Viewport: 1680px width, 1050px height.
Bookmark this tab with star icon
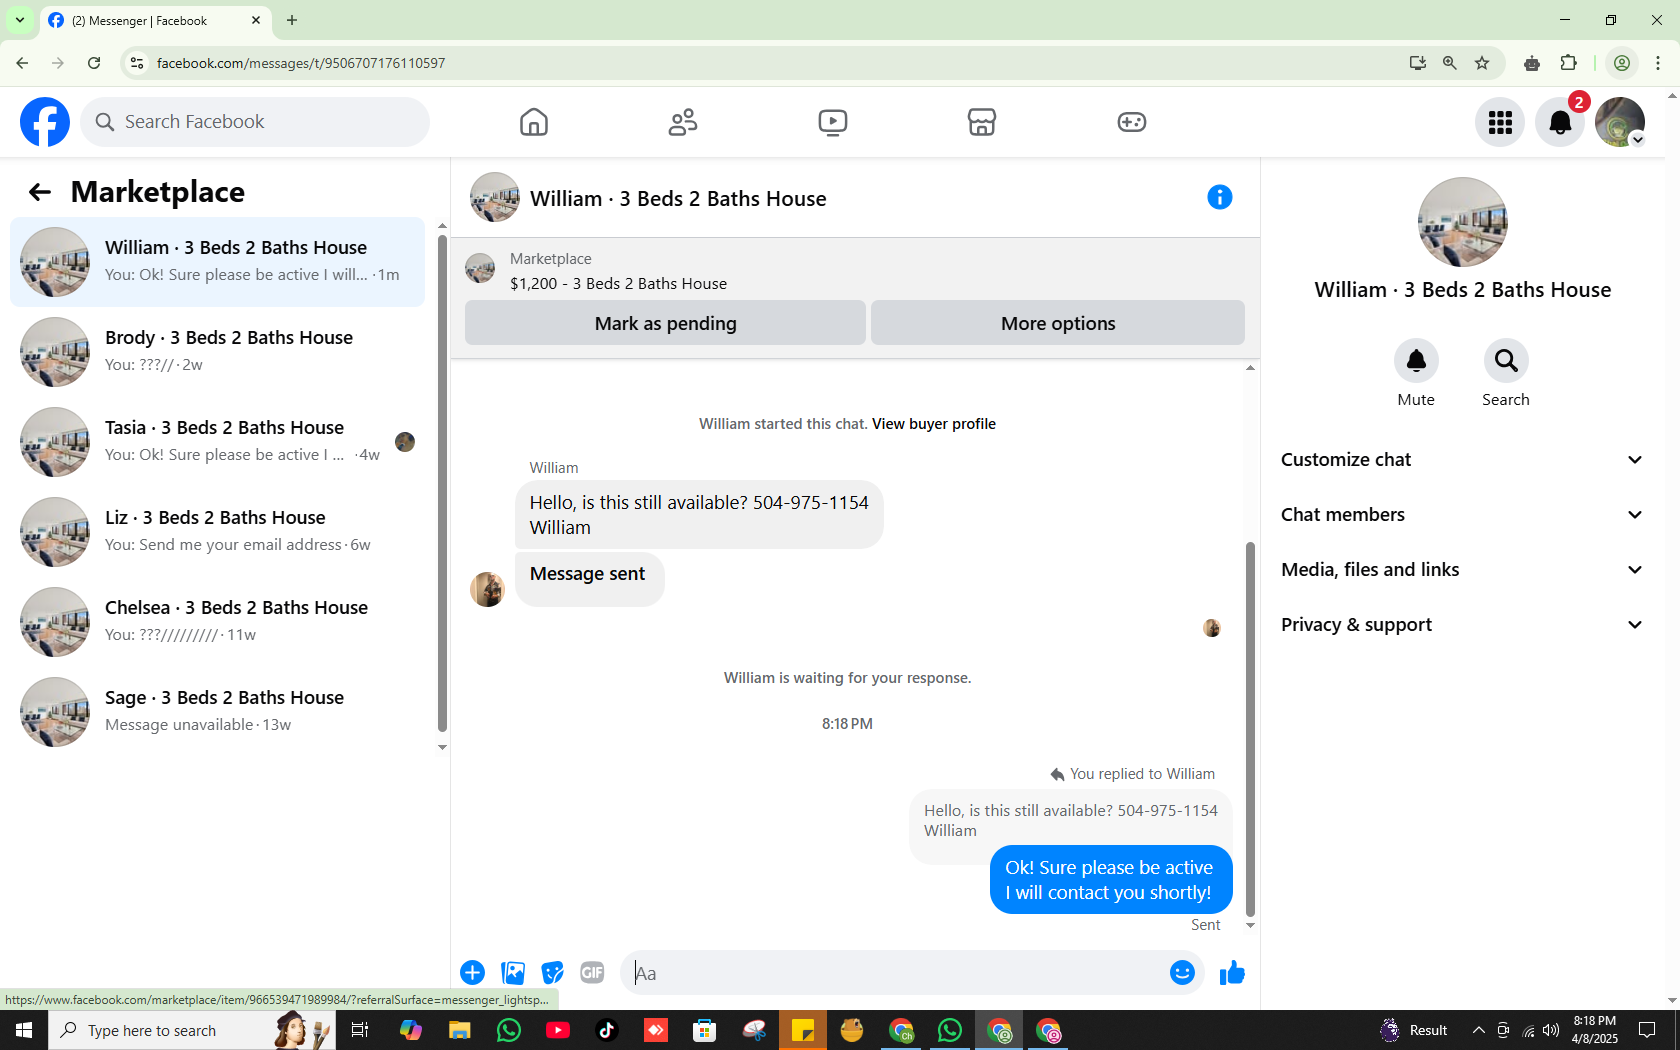(x=1482, y=63)
